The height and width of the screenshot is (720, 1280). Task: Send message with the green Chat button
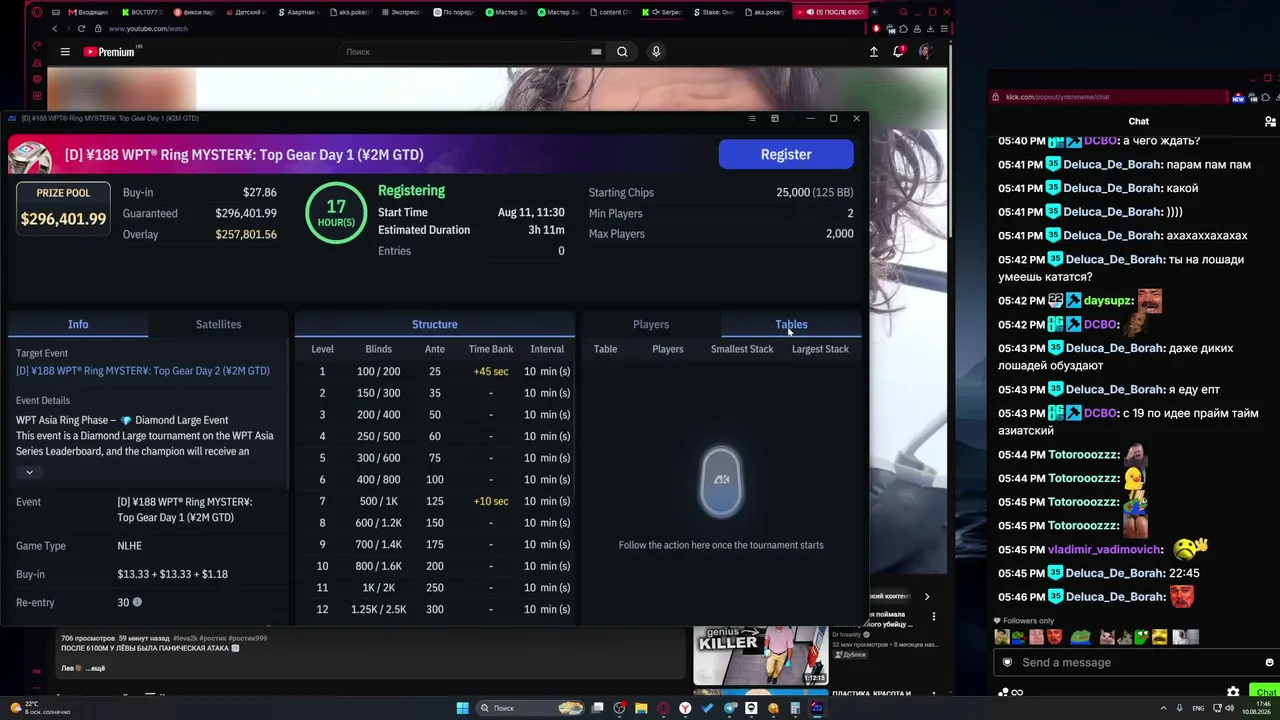(x=1266, y=692)
